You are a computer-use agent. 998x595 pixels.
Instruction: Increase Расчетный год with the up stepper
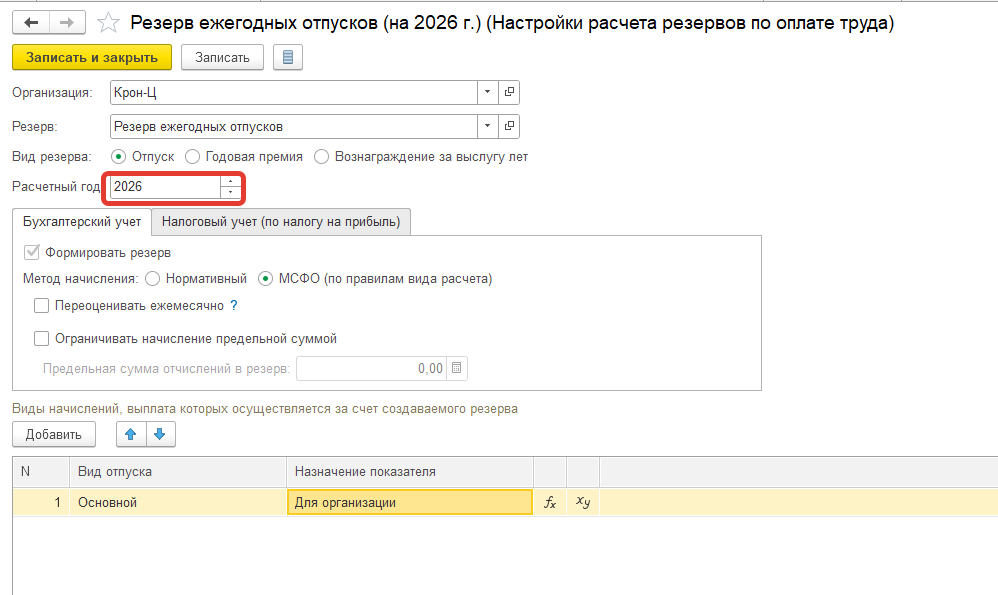point(231,182)
